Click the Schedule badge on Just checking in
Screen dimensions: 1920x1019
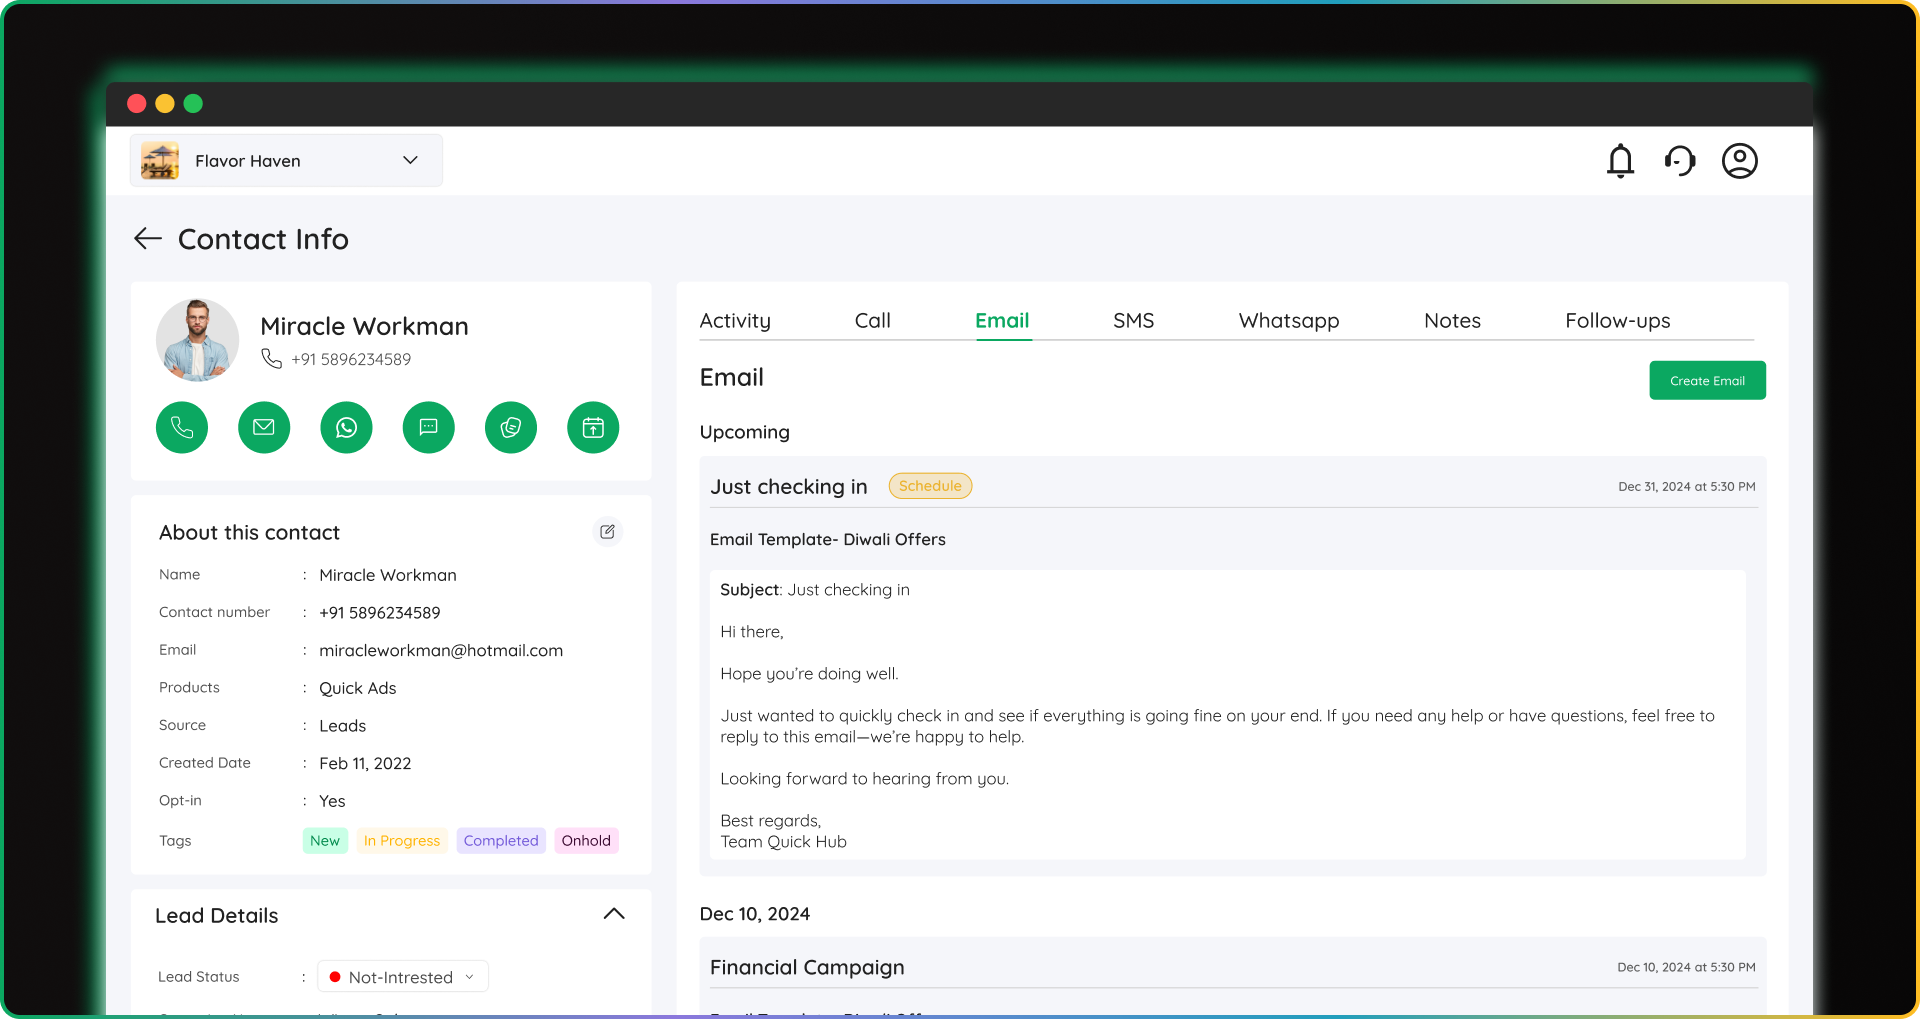pyautogui.click(x=930, y=486)
